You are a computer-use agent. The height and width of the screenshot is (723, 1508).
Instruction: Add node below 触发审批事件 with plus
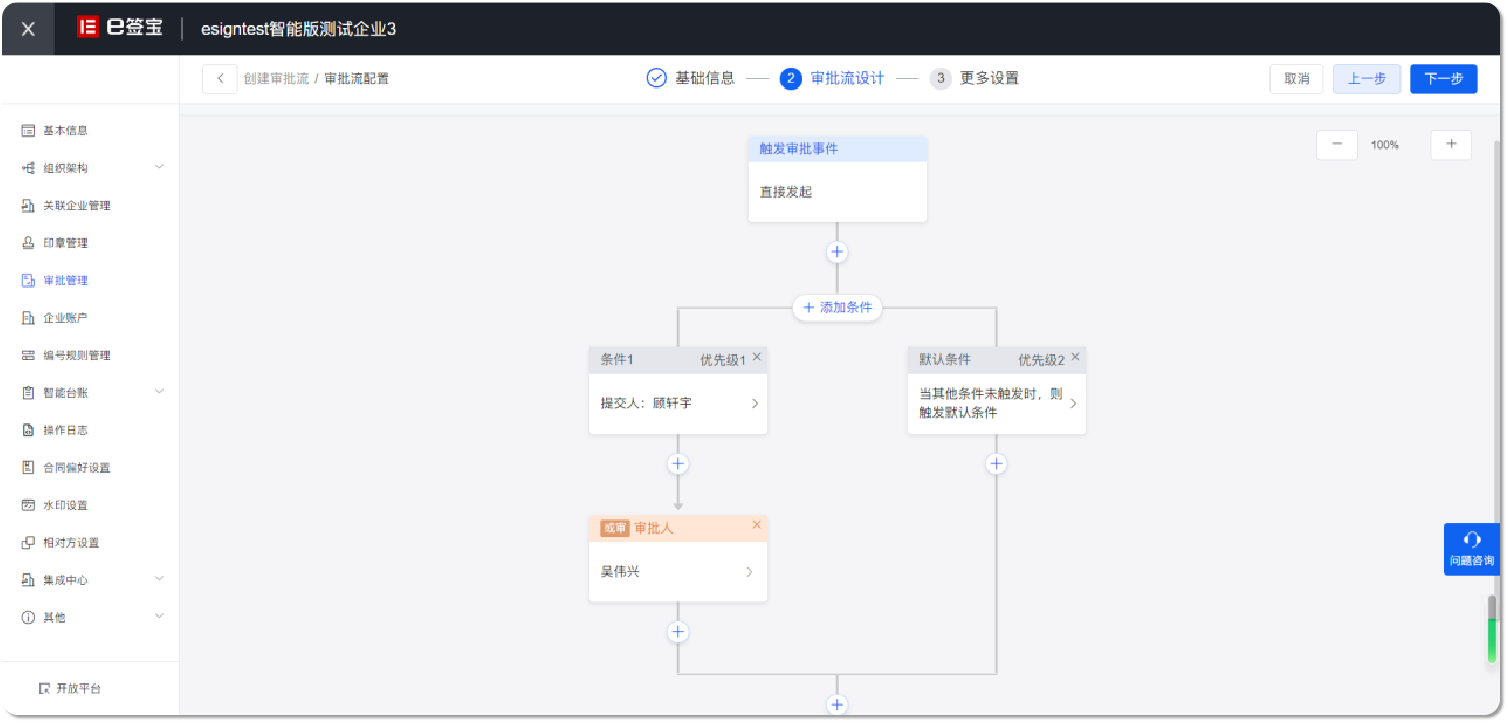837,252
